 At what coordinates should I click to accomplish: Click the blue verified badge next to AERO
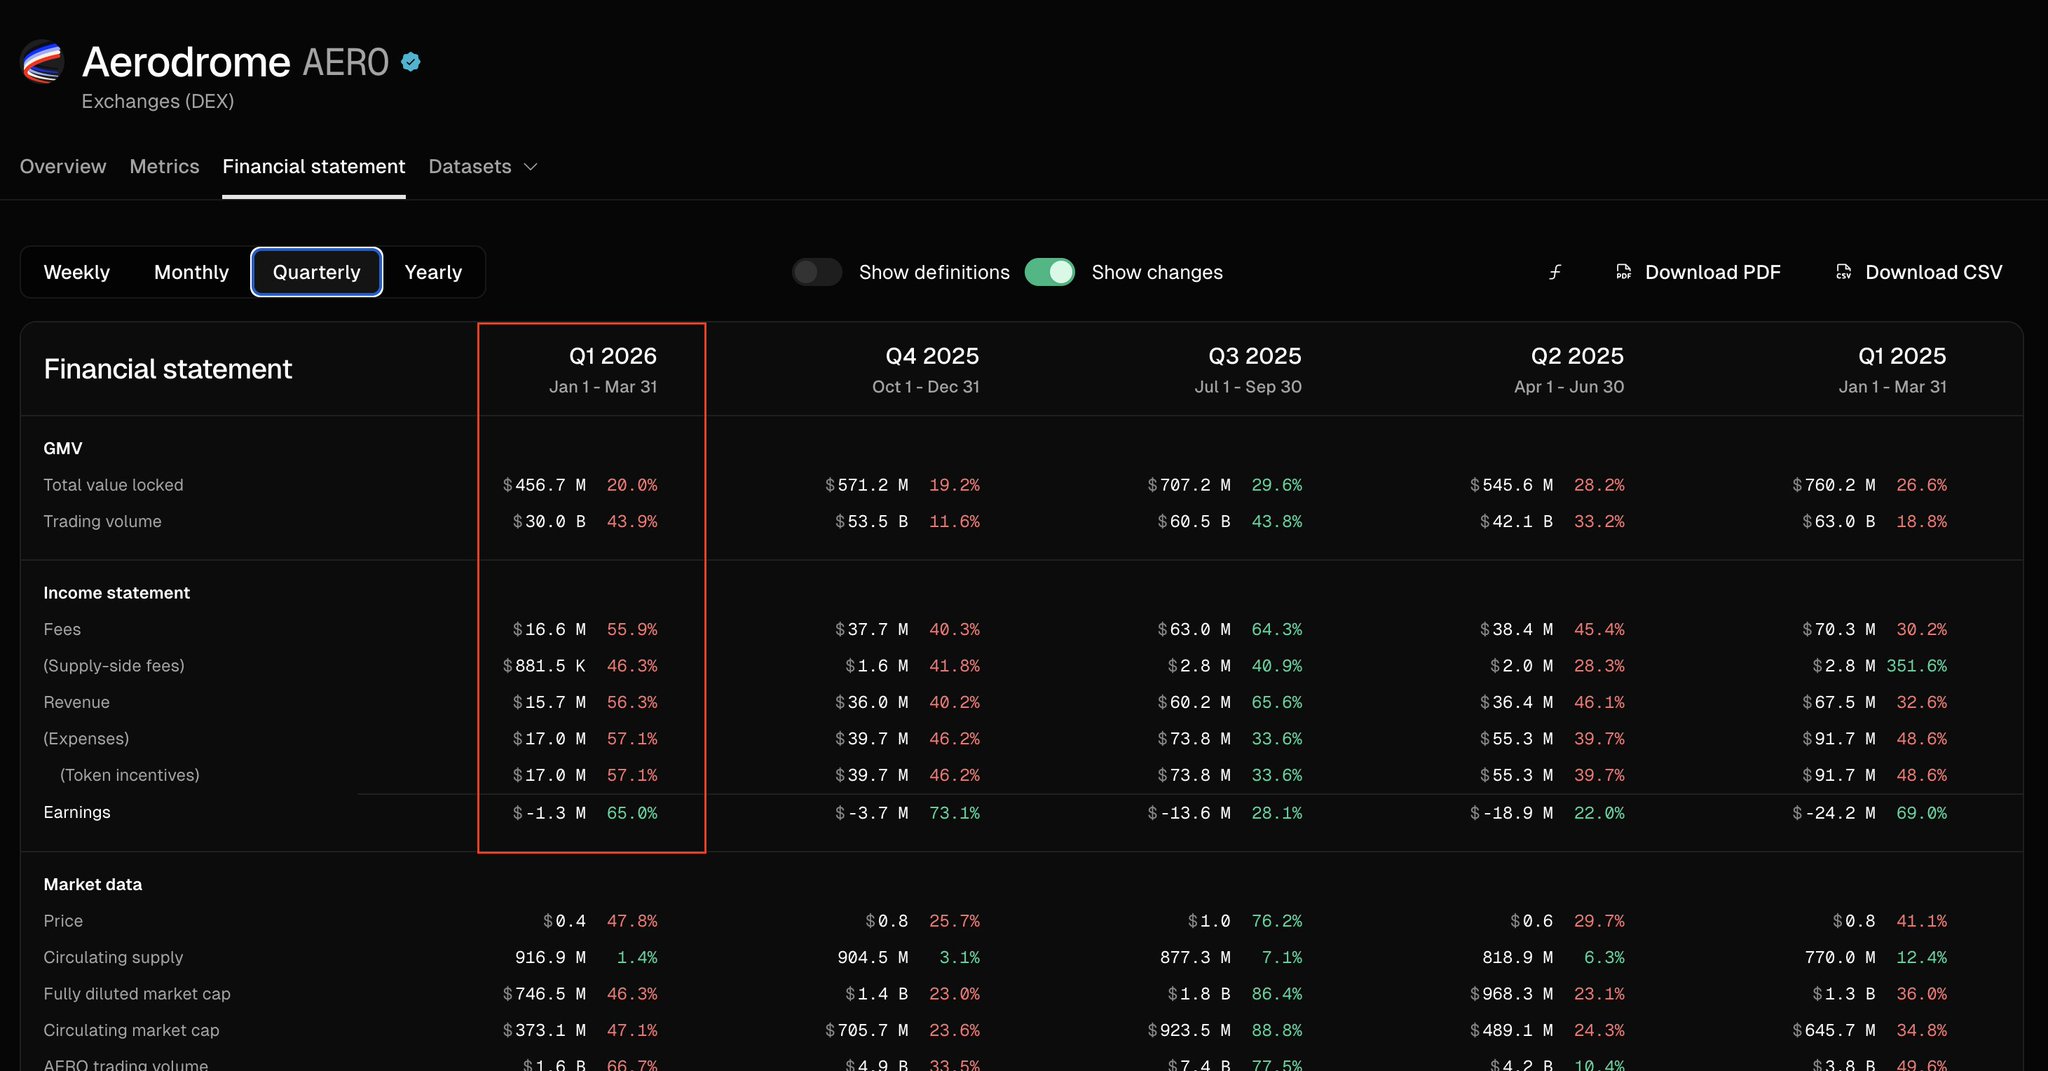click(x=411, y=62)
